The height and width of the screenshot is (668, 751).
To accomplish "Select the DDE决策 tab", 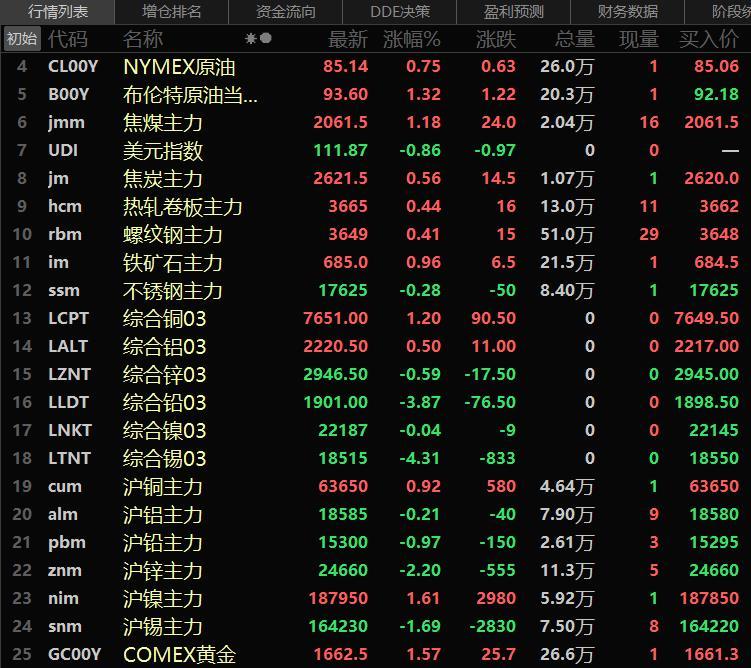I will (400, 12).
